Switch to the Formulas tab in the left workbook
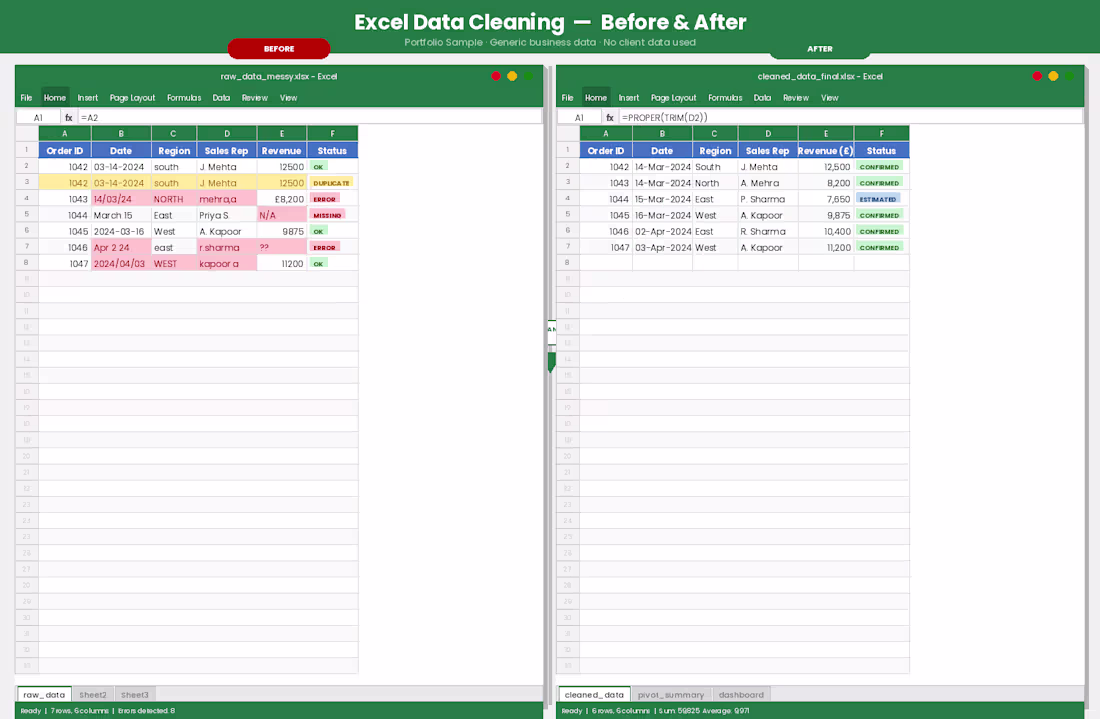1100x719 pixels. (x=184, y=97)
